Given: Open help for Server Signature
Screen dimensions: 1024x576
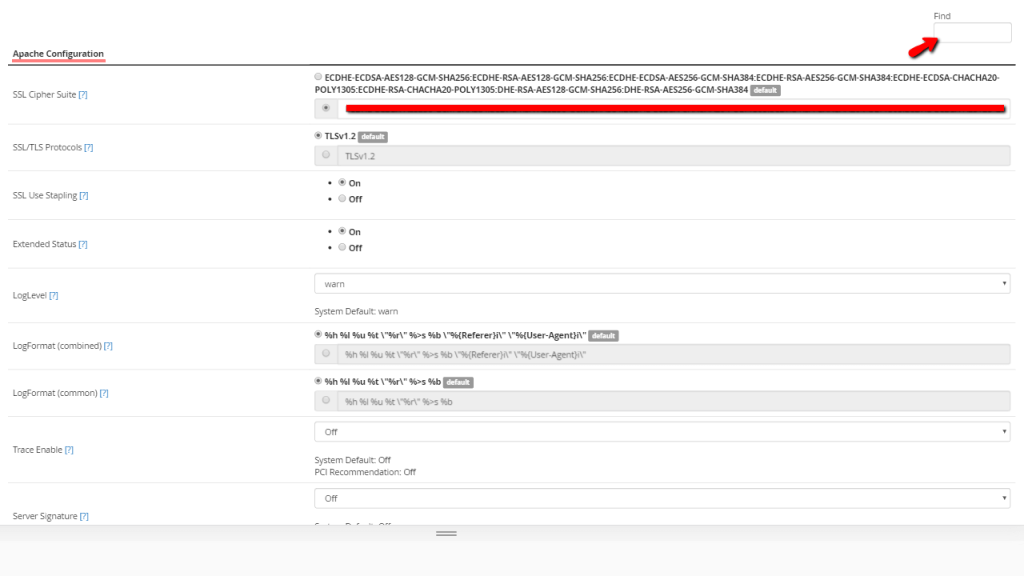Looking at the screenshot, I should pyautogui.click(x=84, y=517).
